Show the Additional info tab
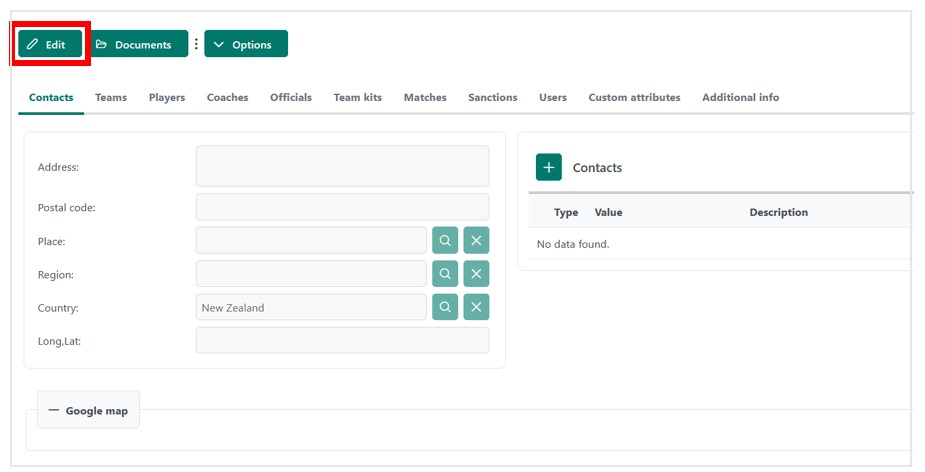This screenshot has height=472, width=925. click(740, 97)
